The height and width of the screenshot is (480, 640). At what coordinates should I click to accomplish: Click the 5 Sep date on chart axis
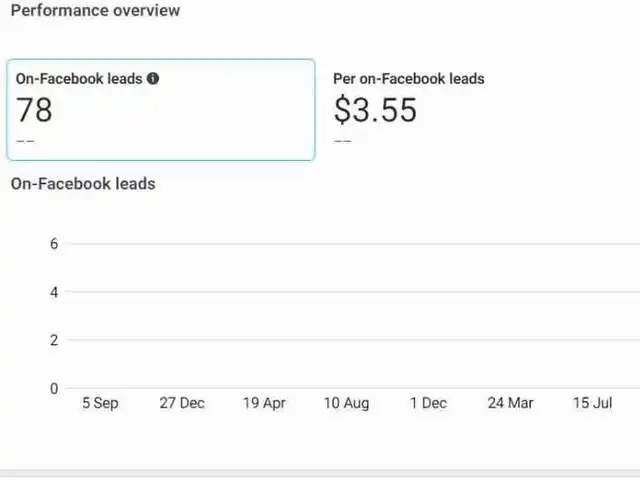[x=100, y=403]
